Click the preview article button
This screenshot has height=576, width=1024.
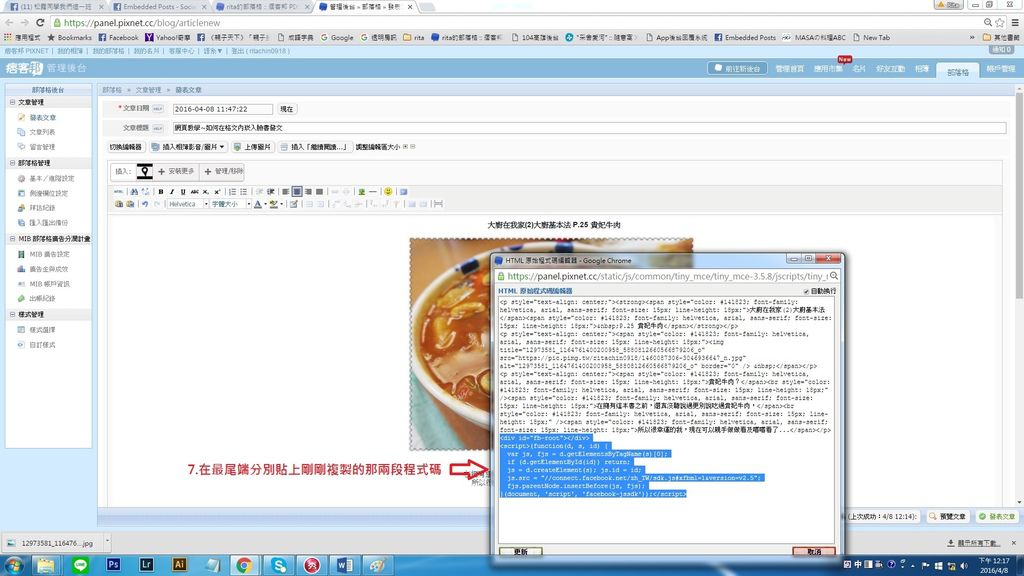948,517
